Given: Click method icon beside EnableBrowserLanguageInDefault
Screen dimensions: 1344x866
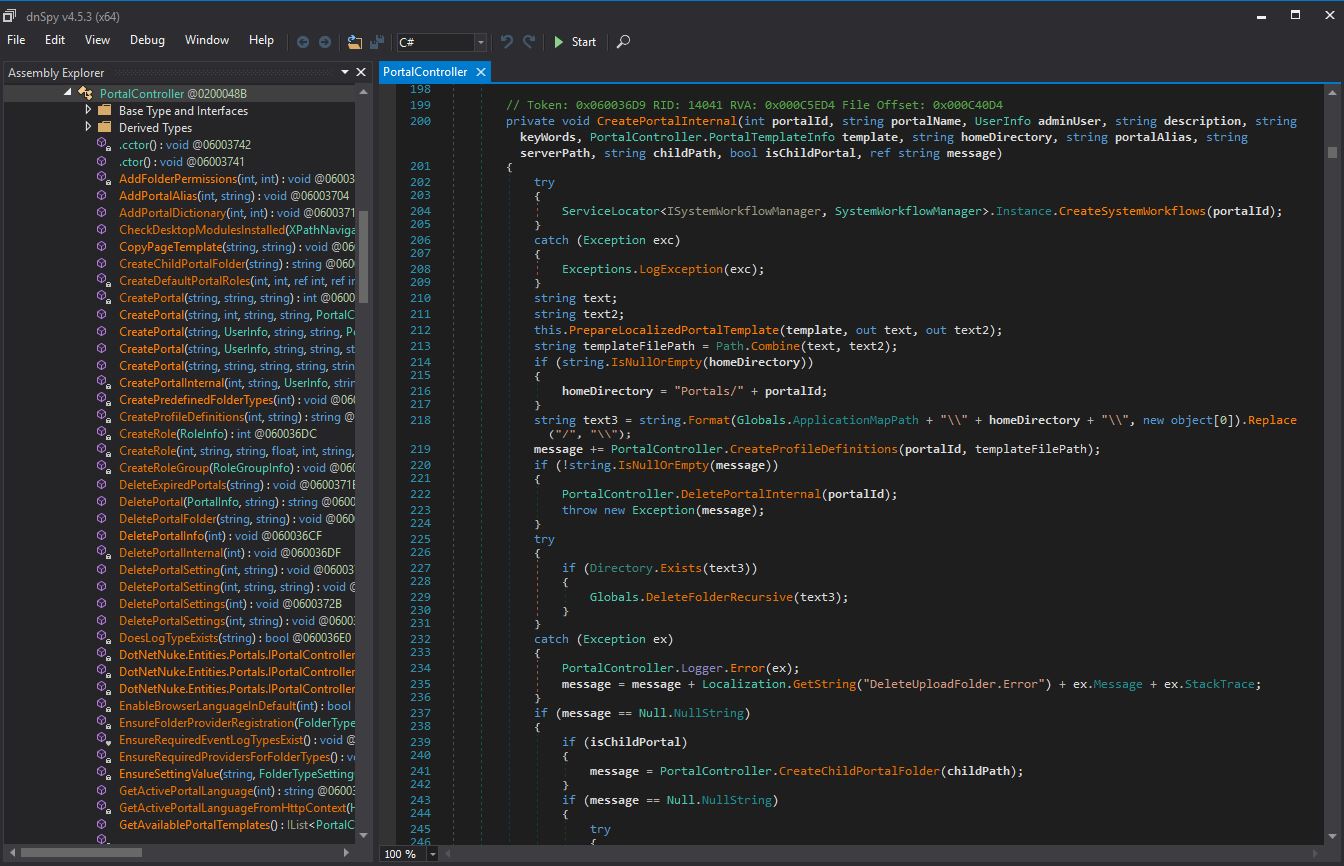Looking at the screenshot, I should pos(103,705).
